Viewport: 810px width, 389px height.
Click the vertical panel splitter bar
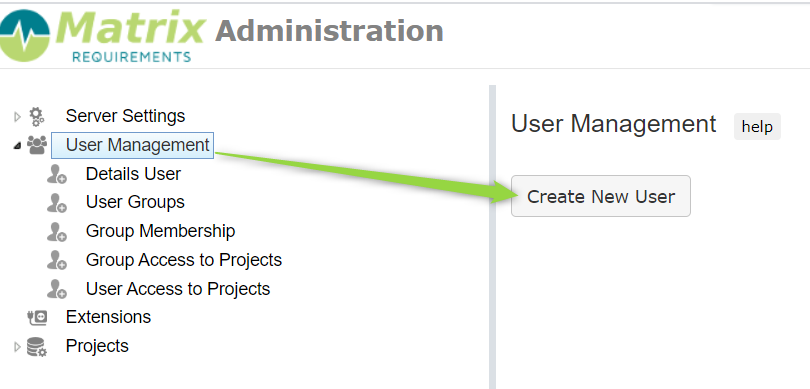click(492, 237)
